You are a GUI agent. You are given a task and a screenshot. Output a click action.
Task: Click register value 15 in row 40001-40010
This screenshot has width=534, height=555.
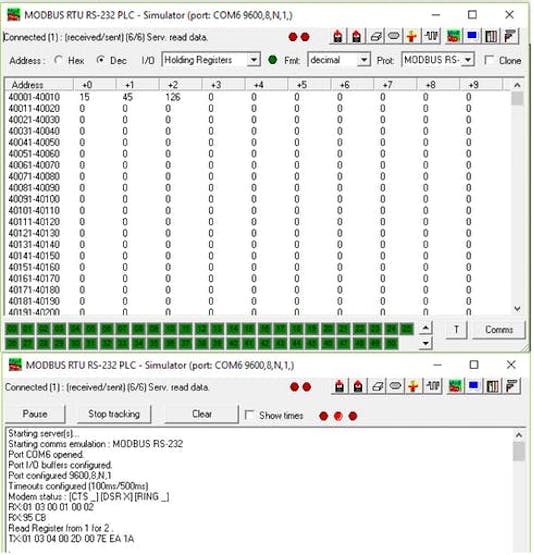click(85, 97)
